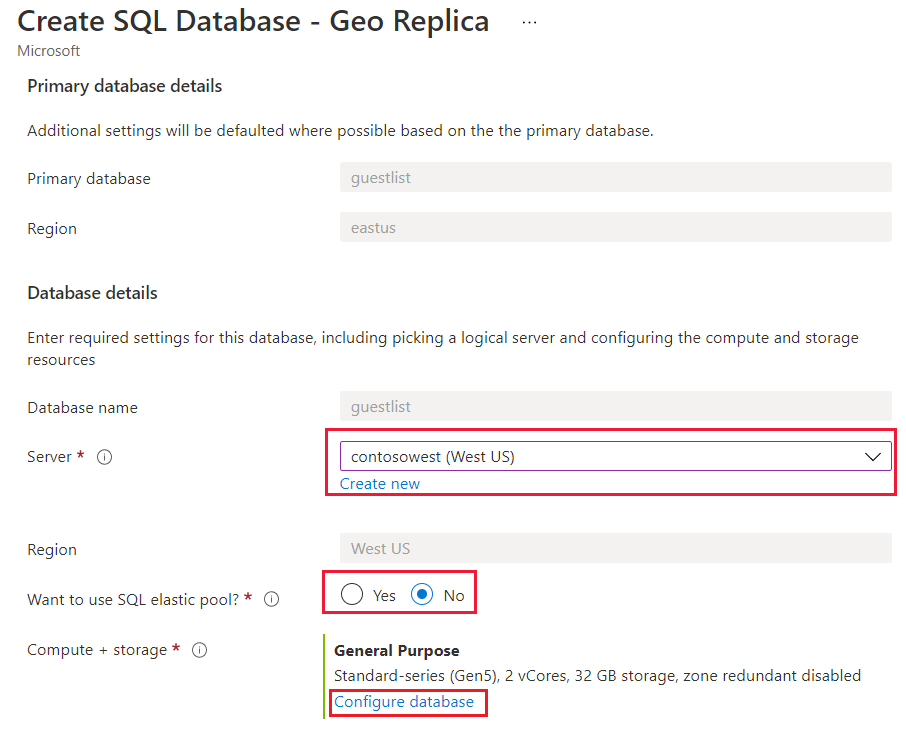Viewport: 906px width, 731px height.
Task: Select Yes for SQL elastic pool
Action: tap(352, 595)
